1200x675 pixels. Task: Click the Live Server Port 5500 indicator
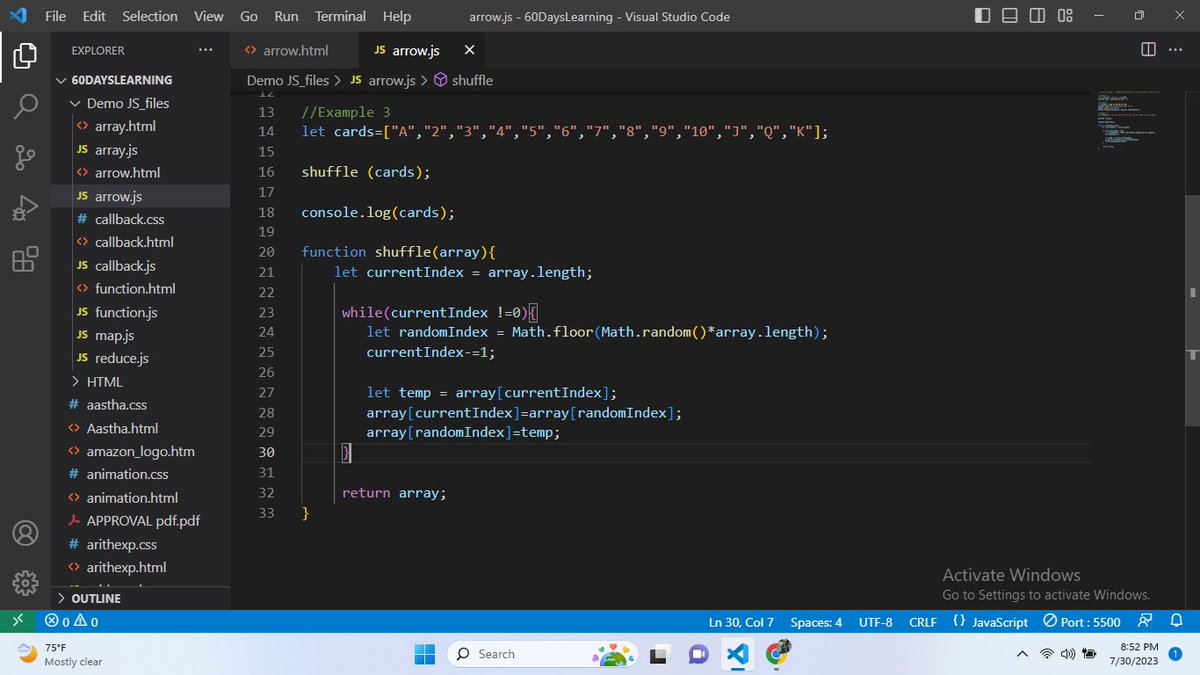pos(1081,622)
